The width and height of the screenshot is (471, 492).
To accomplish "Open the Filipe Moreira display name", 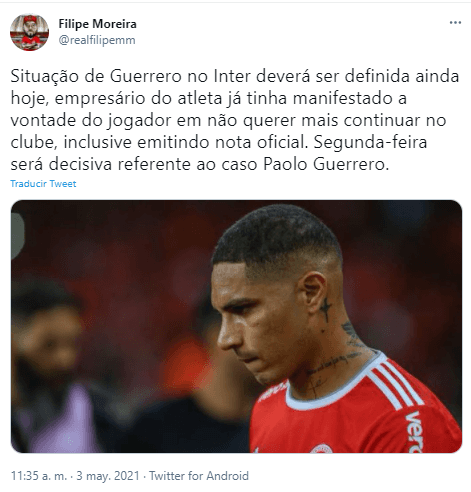I will tap(97, 24).
